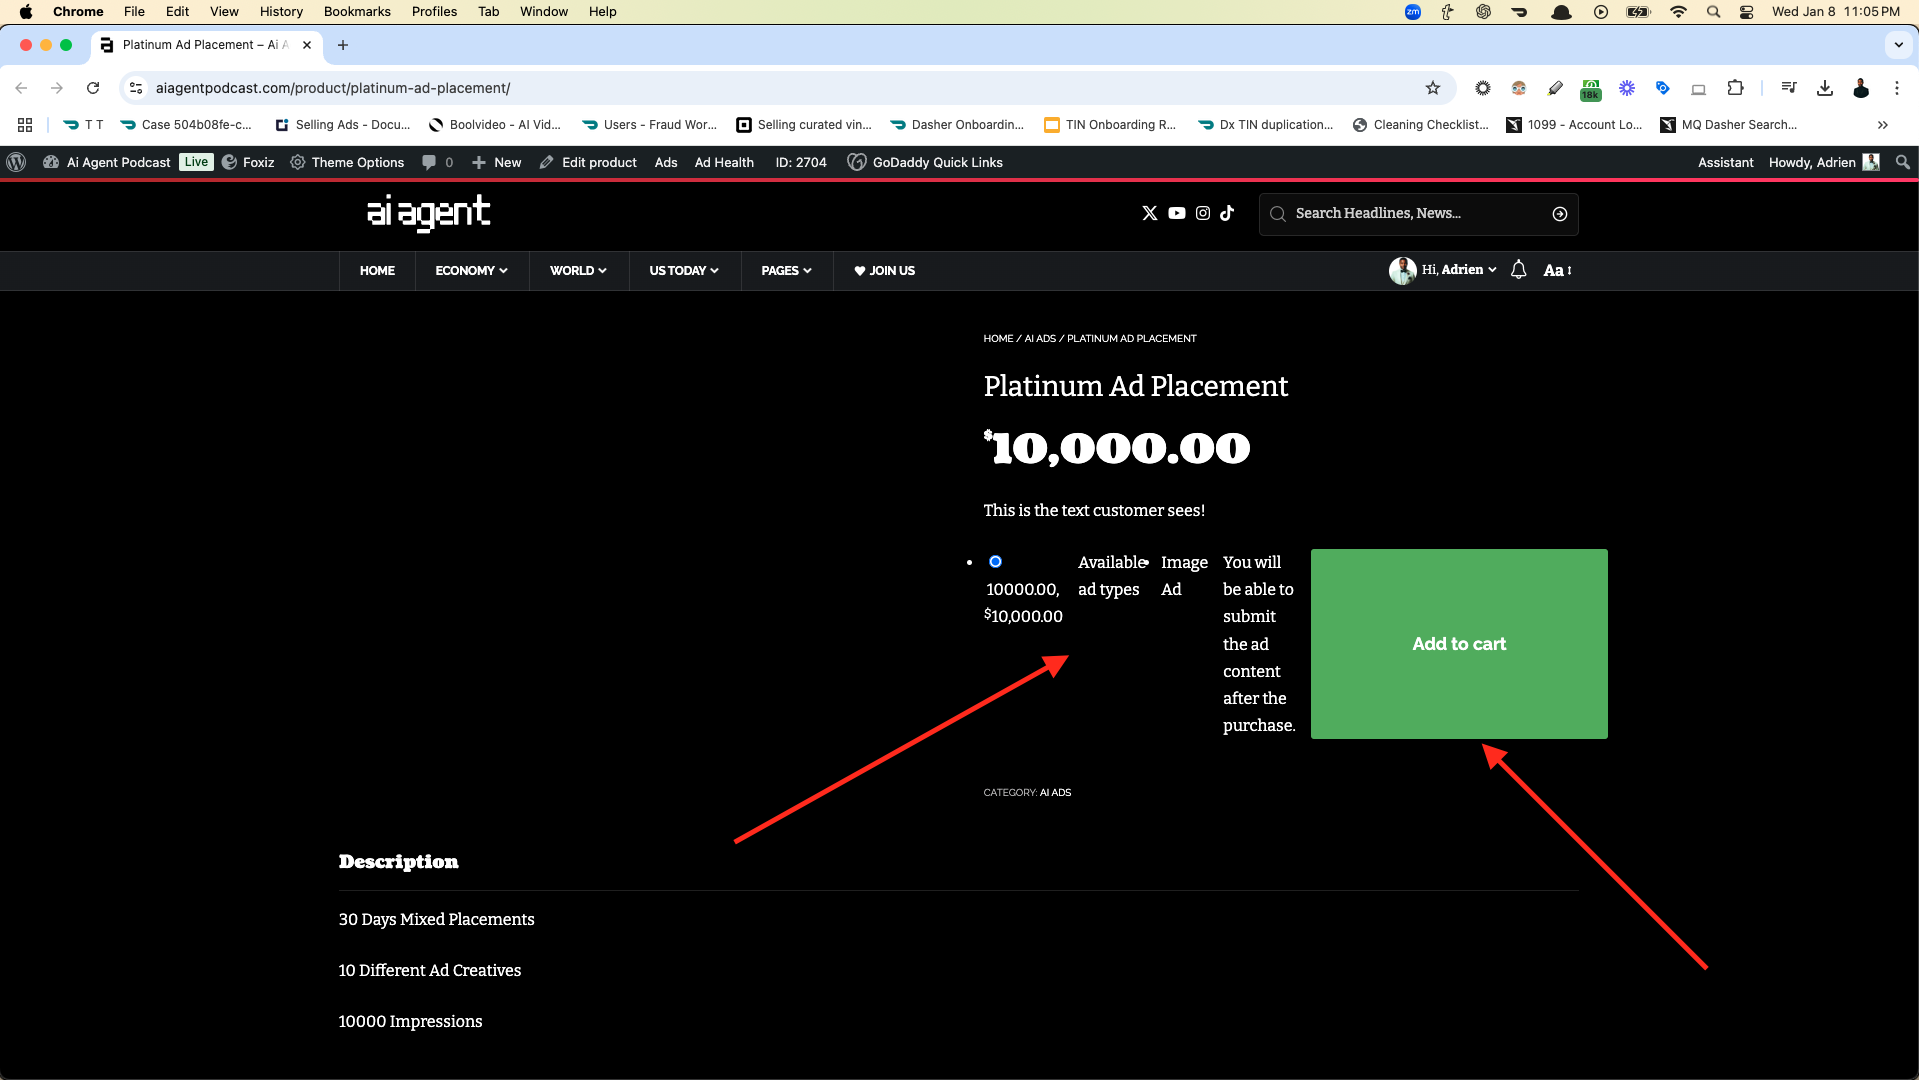Screen dimensions: 1919x1080
Task: Submit search with the arrow icon
Action: pos(1559,214)
